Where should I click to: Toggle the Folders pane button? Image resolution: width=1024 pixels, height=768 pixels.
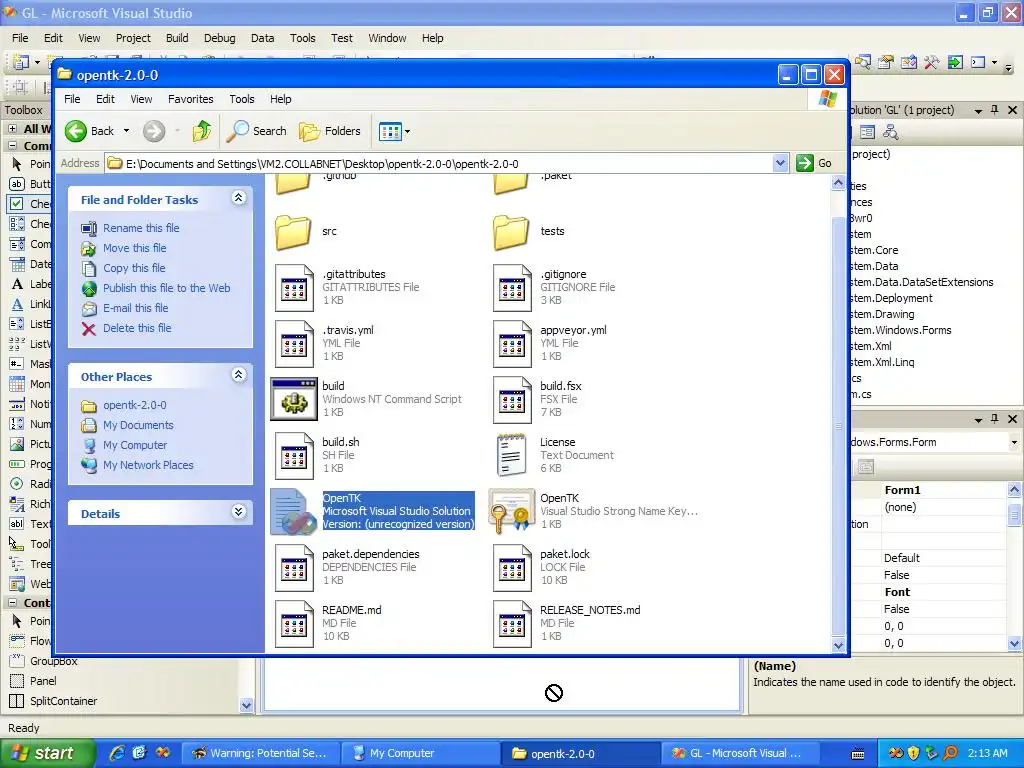click(x=330, y=131)
